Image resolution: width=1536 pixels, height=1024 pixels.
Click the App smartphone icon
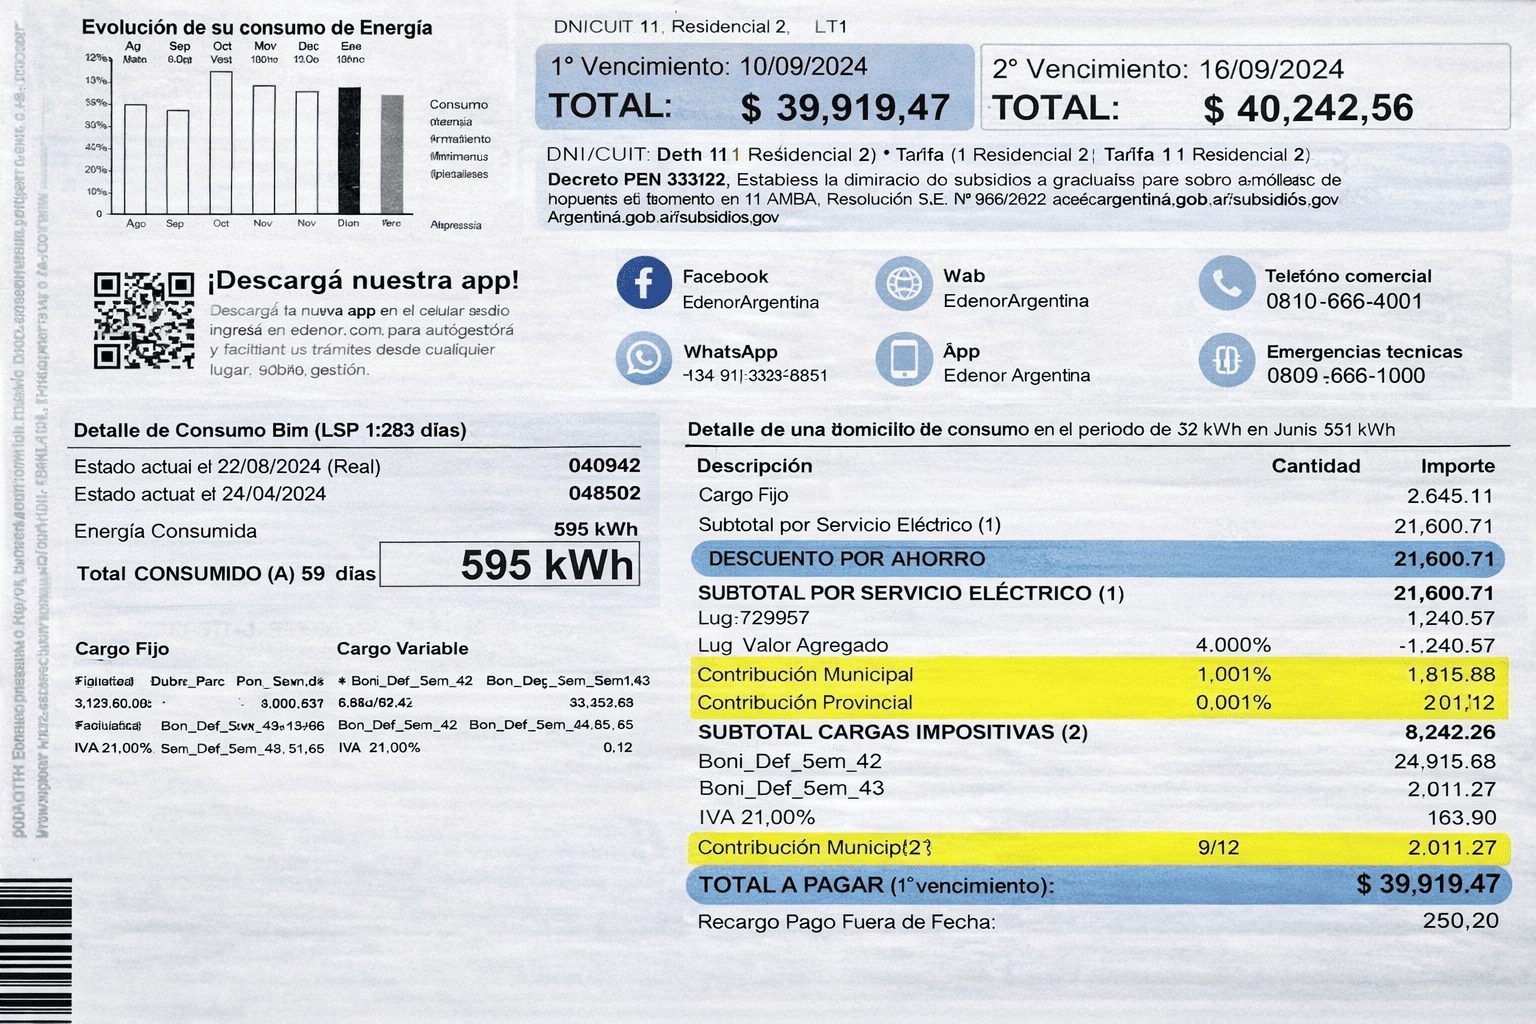[903, 359]
